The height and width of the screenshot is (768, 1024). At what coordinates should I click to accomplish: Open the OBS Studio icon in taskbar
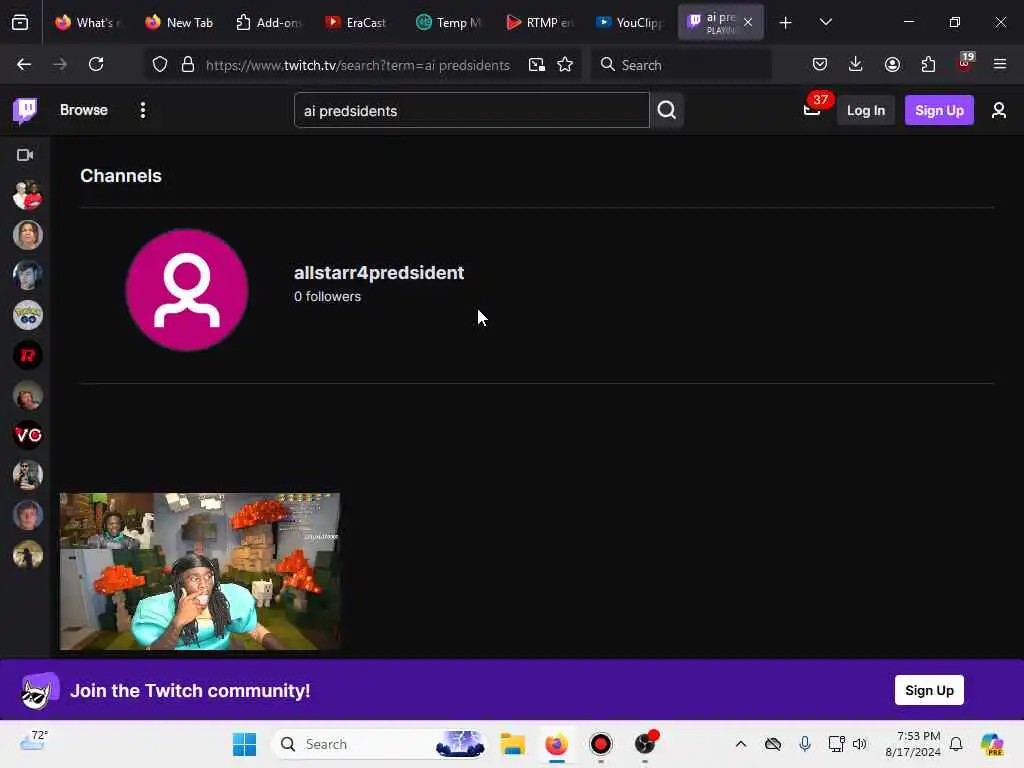click(645, 744)
